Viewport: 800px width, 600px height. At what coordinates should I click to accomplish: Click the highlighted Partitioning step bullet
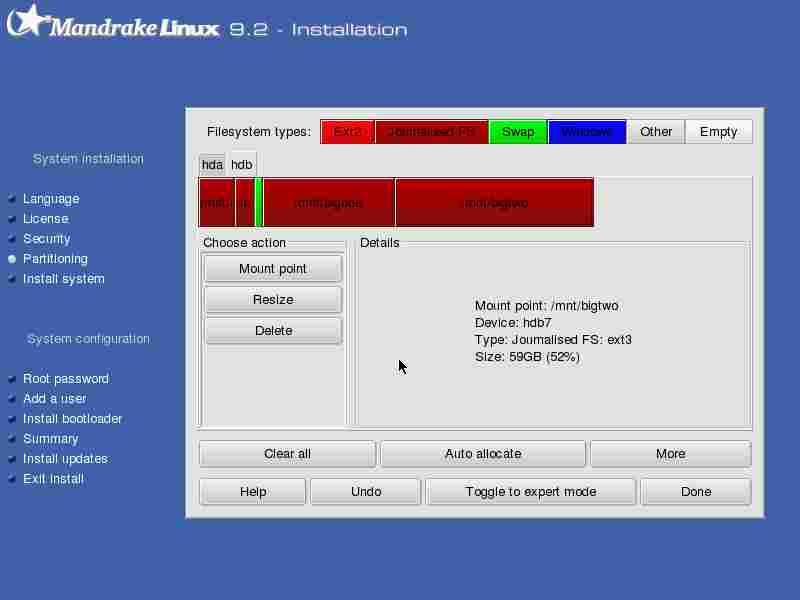pos(12,259)
